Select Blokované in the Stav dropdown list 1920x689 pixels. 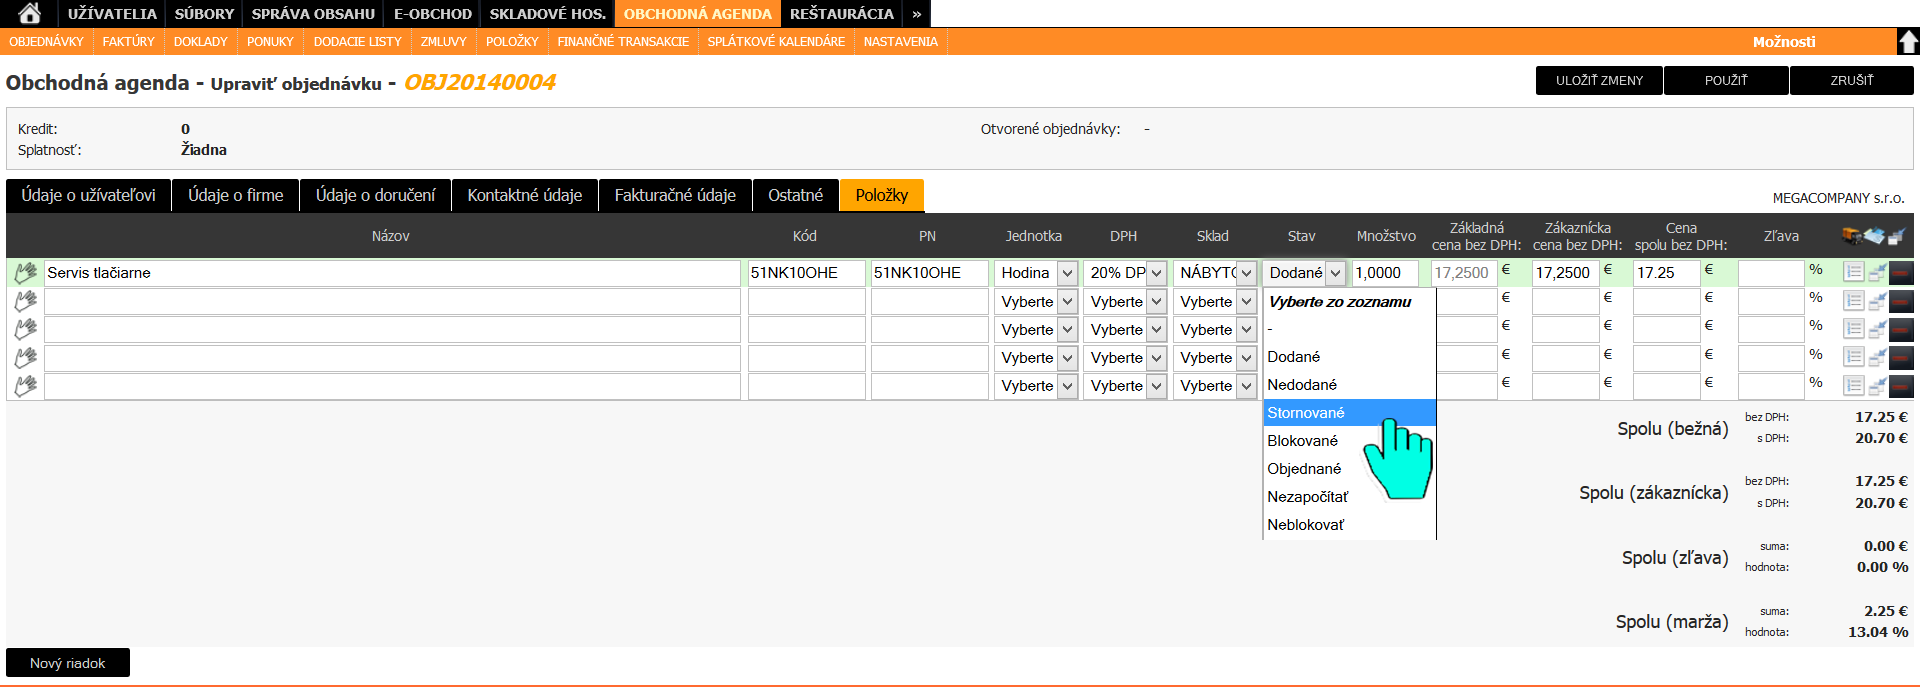point(1302,441)
